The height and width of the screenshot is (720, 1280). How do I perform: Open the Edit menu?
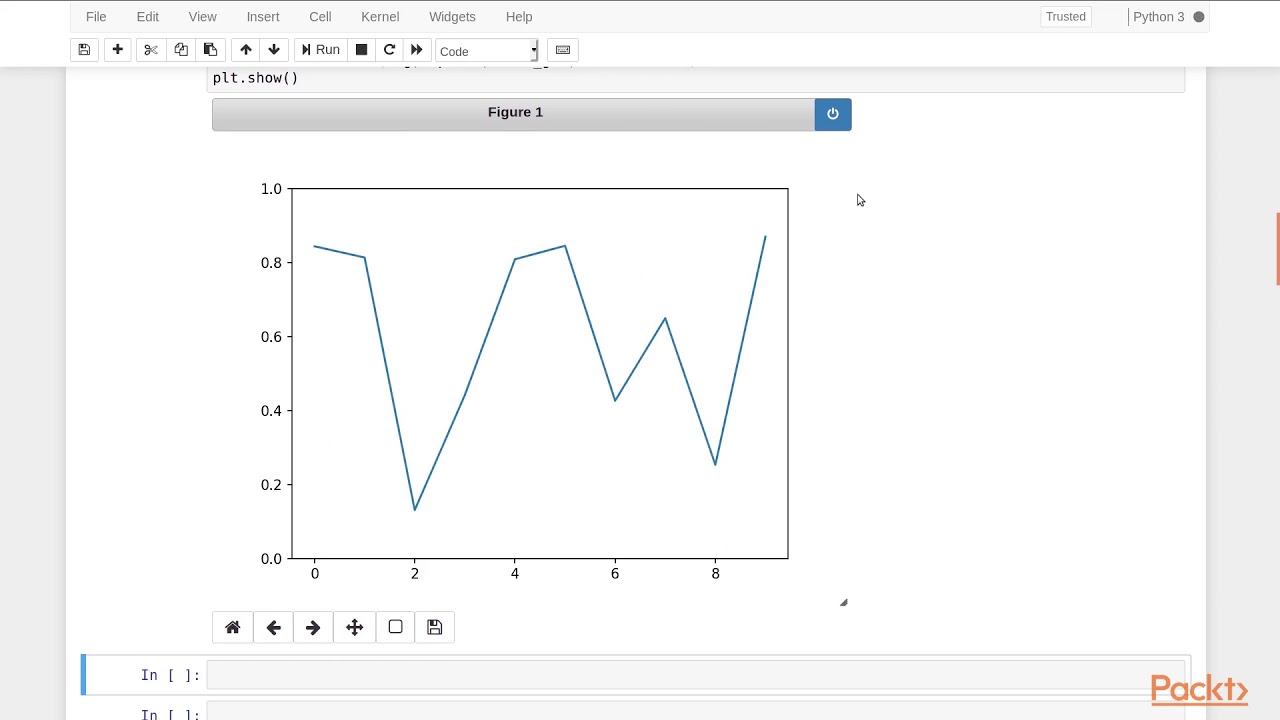[x=148, y=16]
